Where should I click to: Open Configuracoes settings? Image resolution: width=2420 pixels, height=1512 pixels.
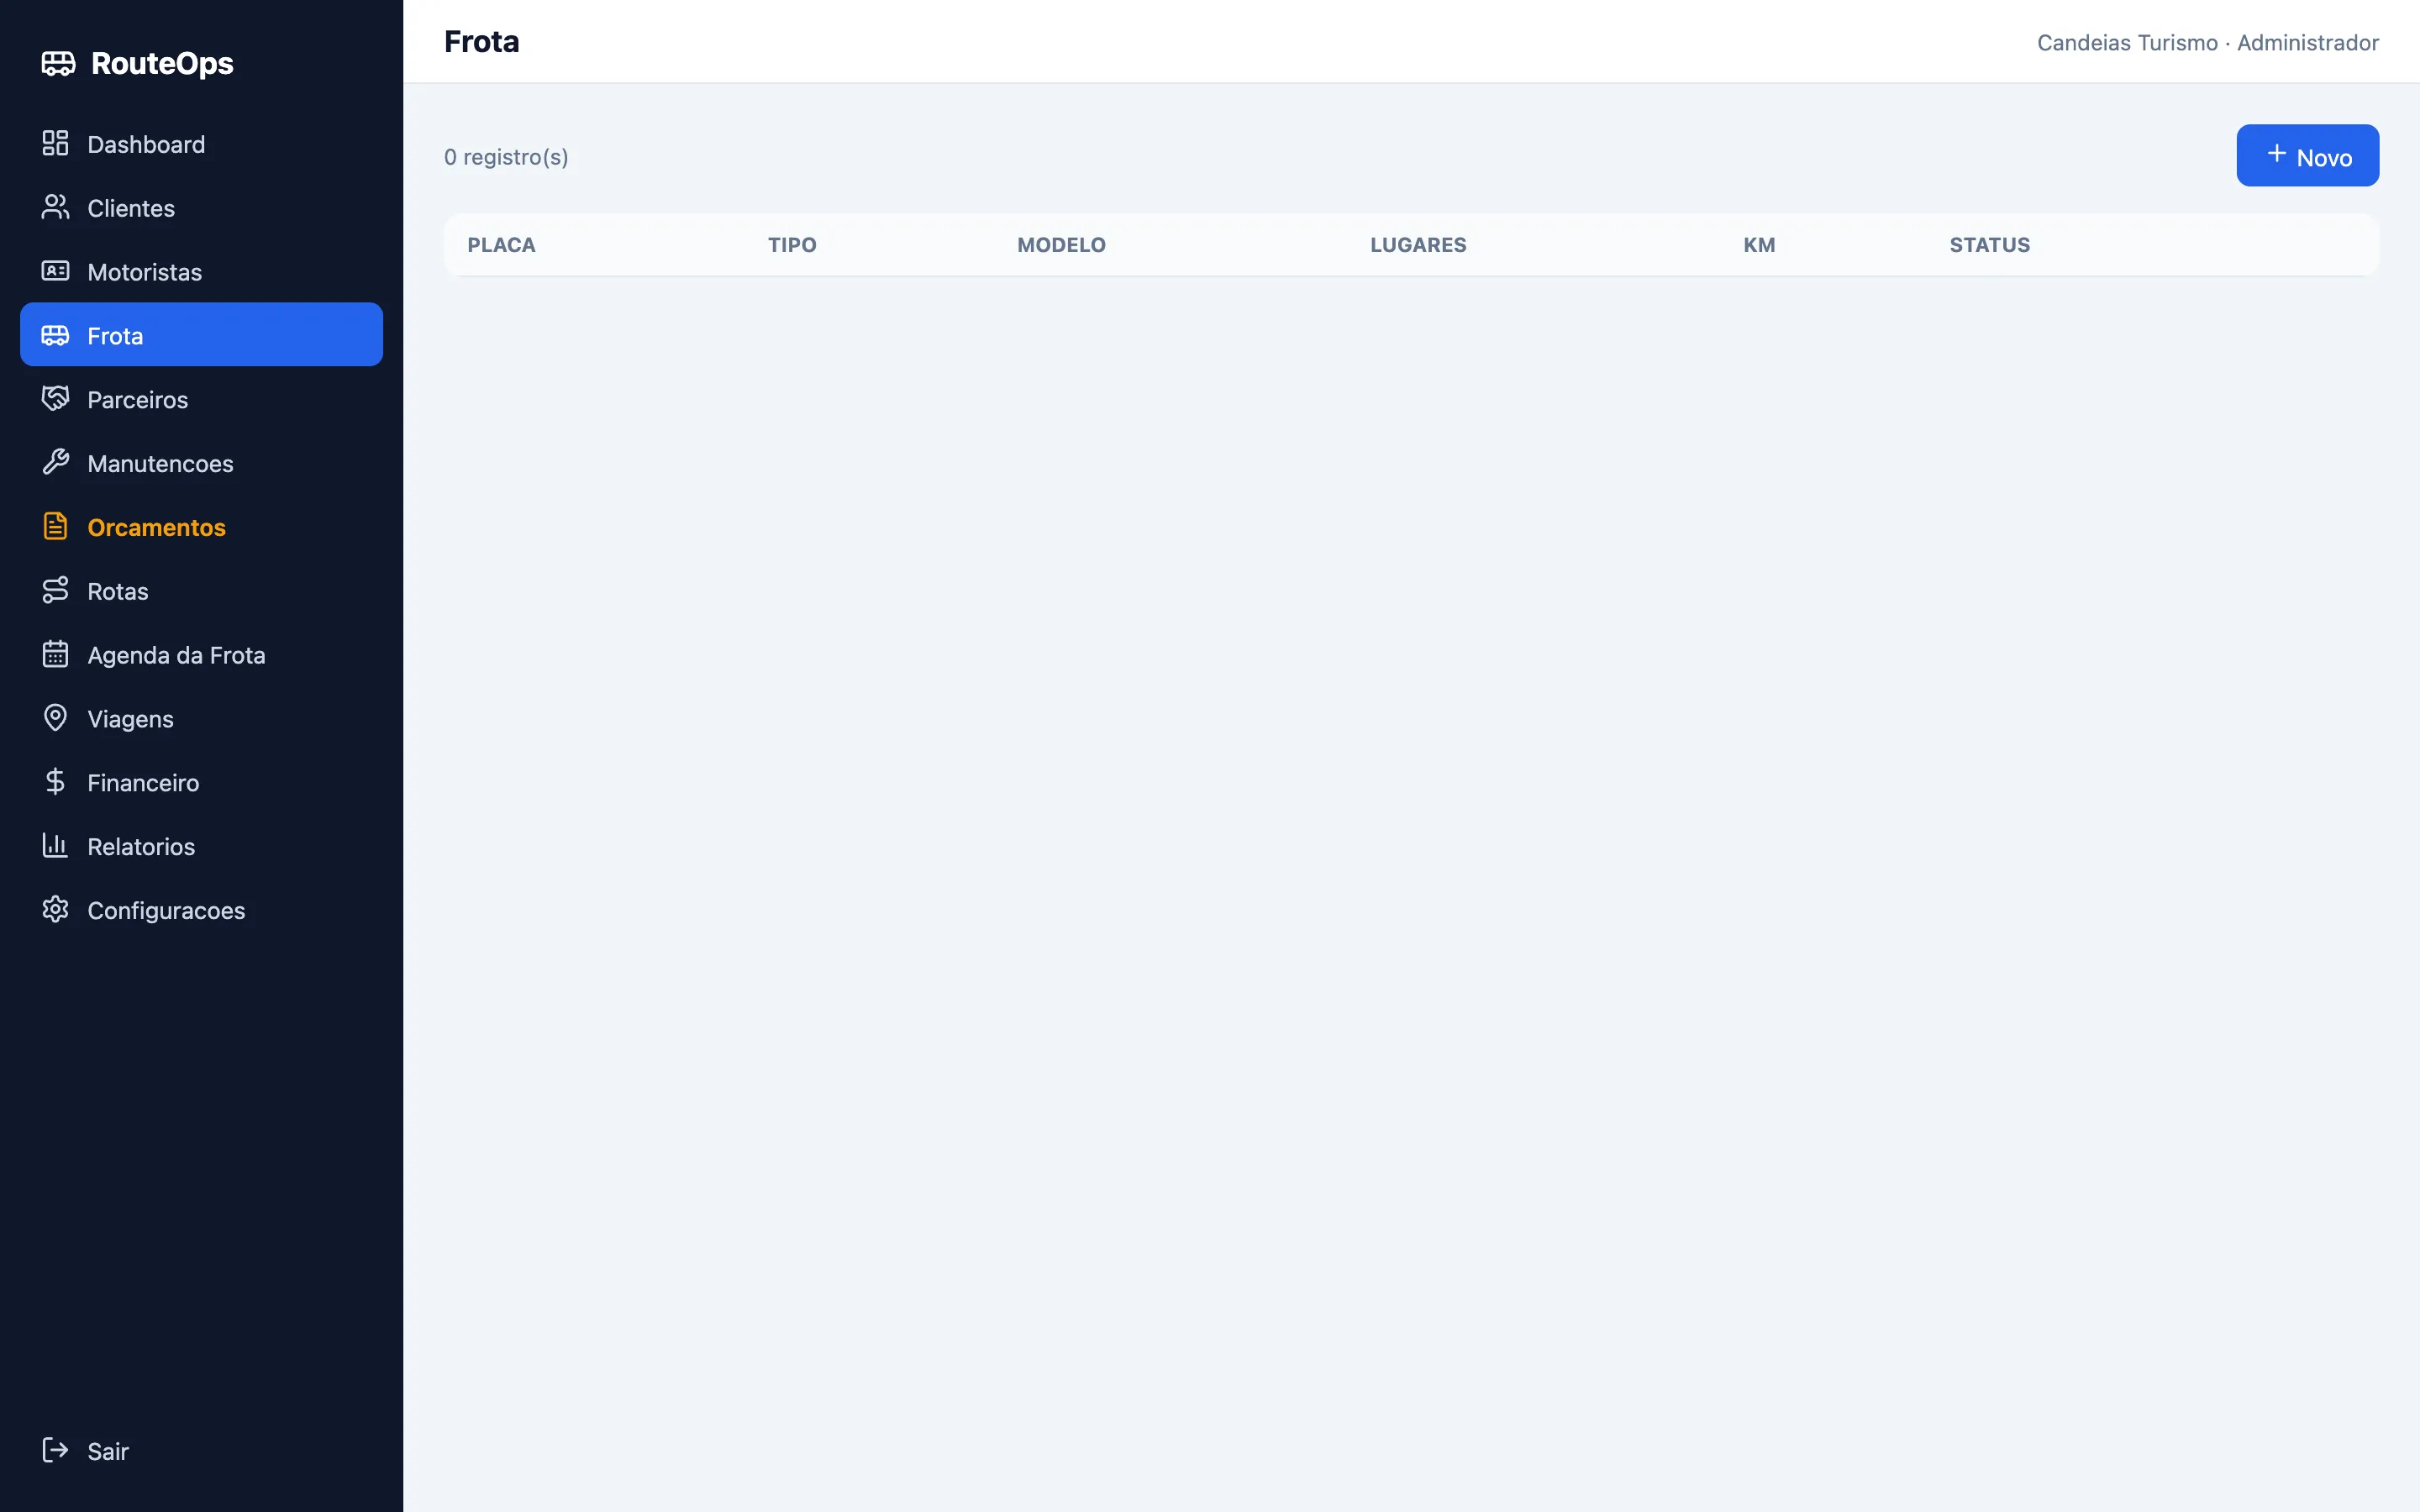(201, 910)
